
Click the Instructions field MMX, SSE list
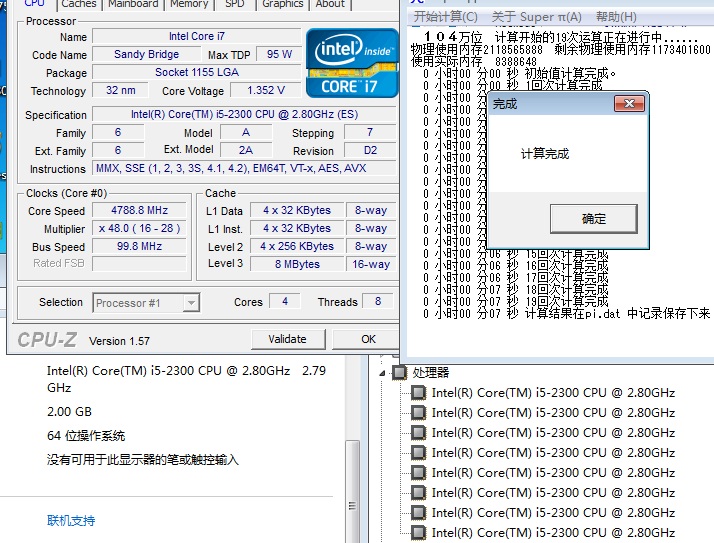(x=244, y=168)
